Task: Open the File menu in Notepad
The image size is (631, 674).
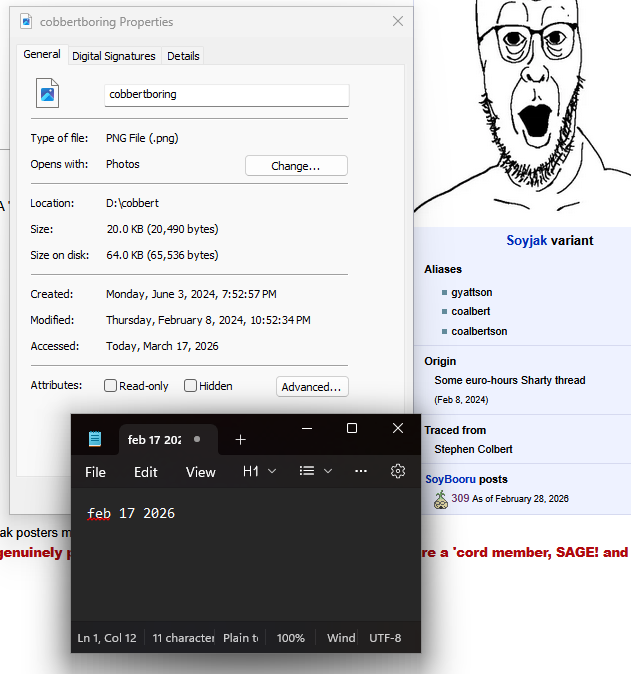Action: point(95,472)
